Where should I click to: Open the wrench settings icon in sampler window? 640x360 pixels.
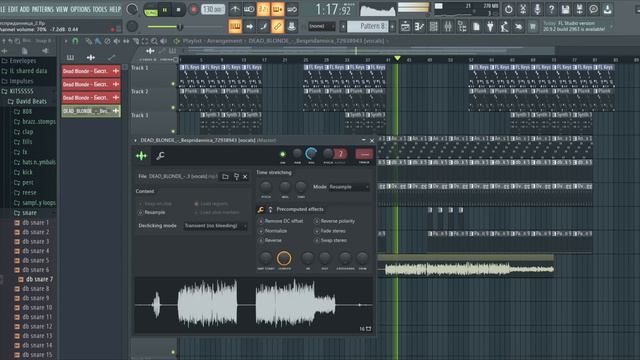click(160, 156)
